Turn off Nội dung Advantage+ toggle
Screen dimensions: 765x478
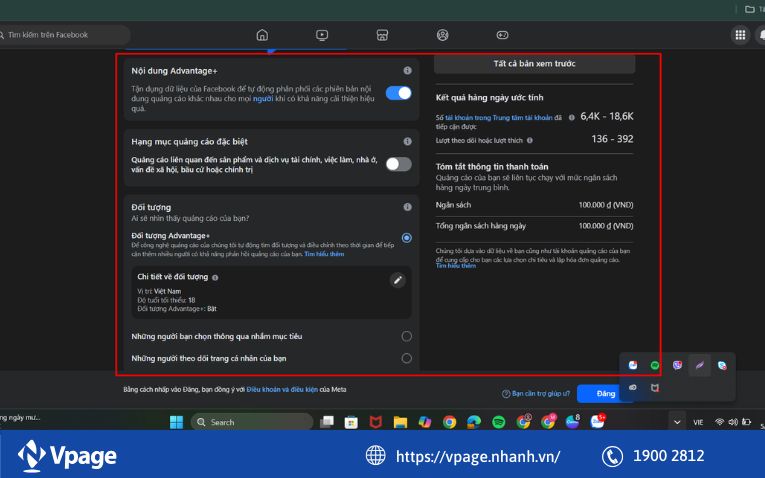coord(399,93)
